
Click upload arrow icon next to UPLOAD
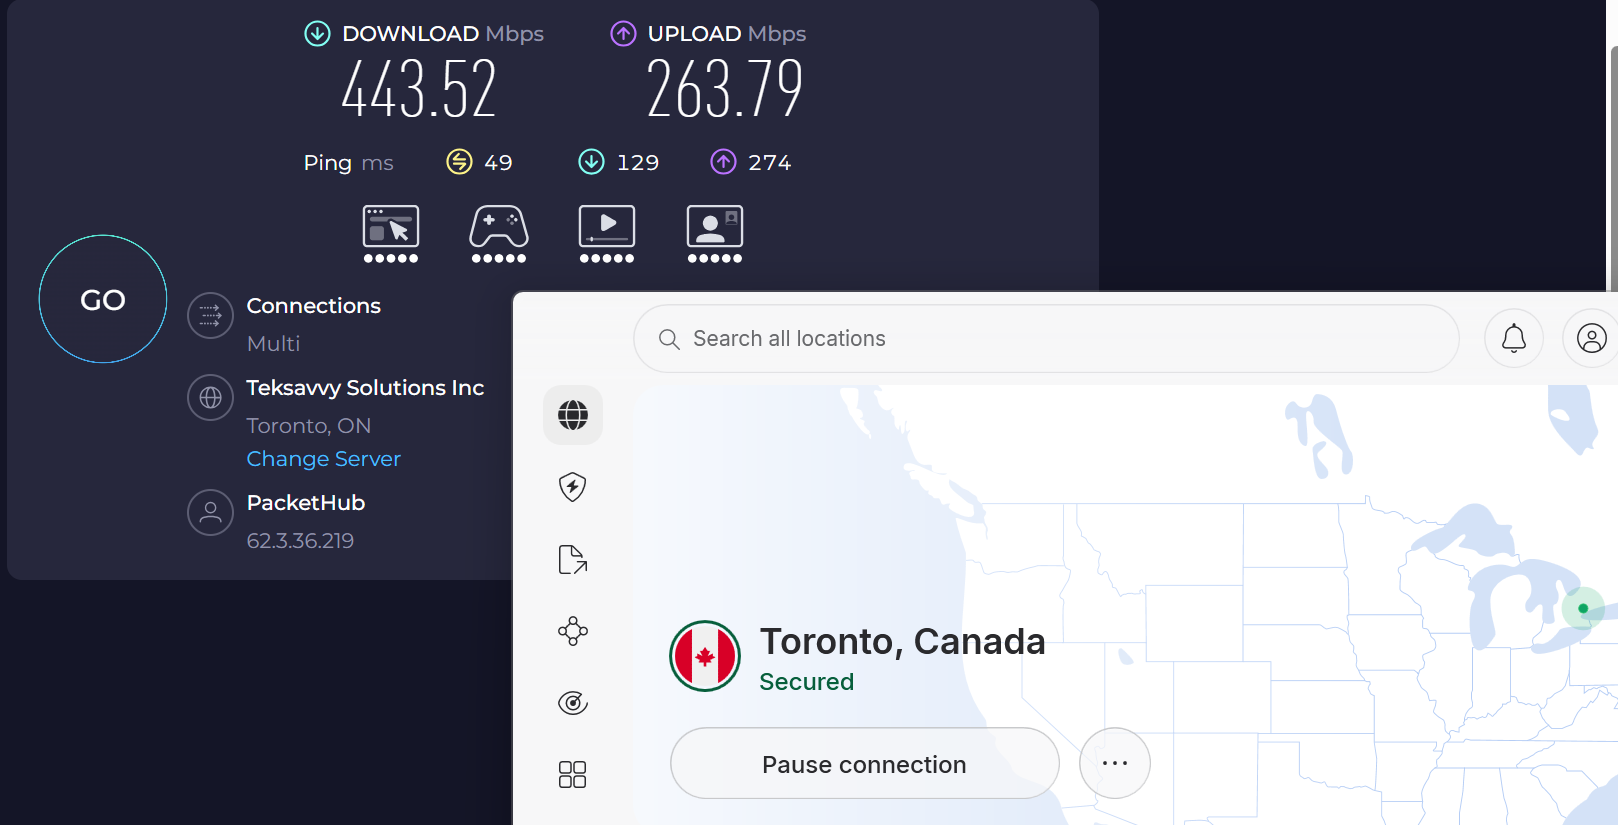[623, 33]
